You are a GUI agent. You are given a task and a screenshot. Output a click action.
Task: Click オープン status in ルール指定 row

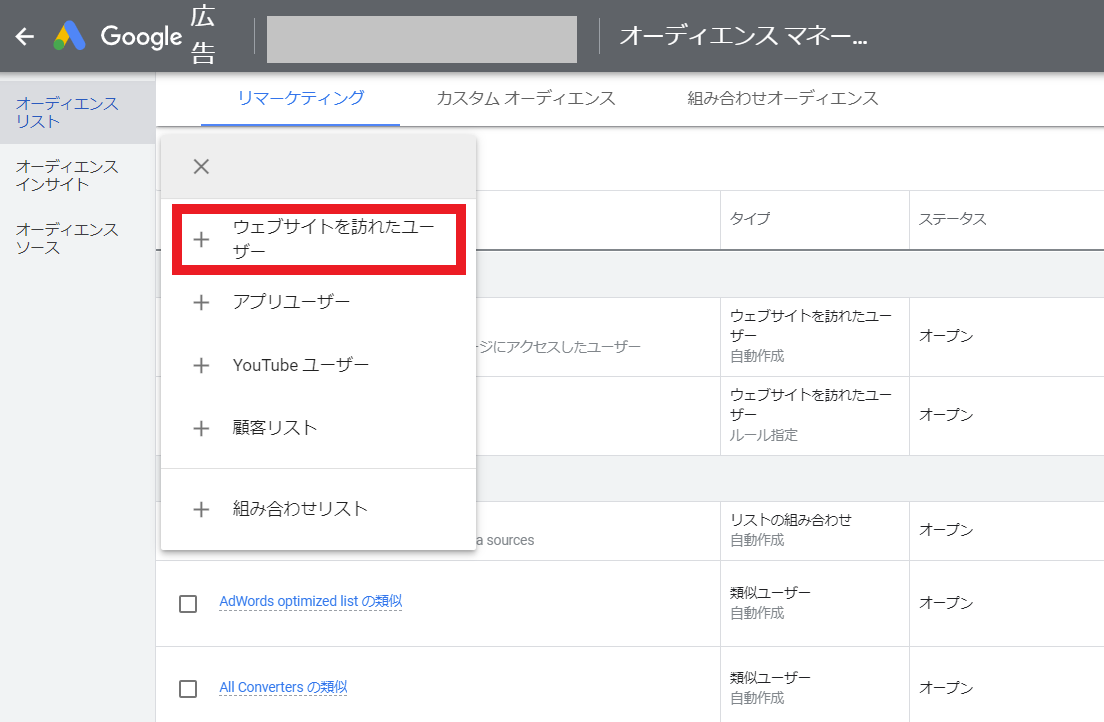[946, 415]
